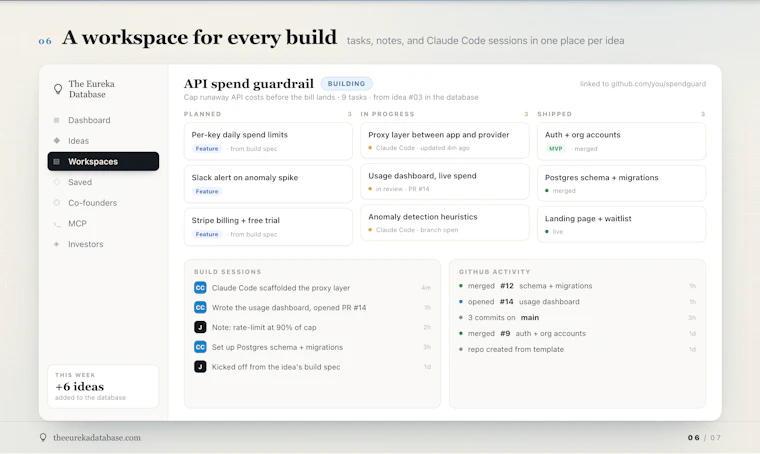Image resolution: width=760 pixels, height=454 pixels.
Task: Click '3 commits on main' activity
Action: pos(577,318)
